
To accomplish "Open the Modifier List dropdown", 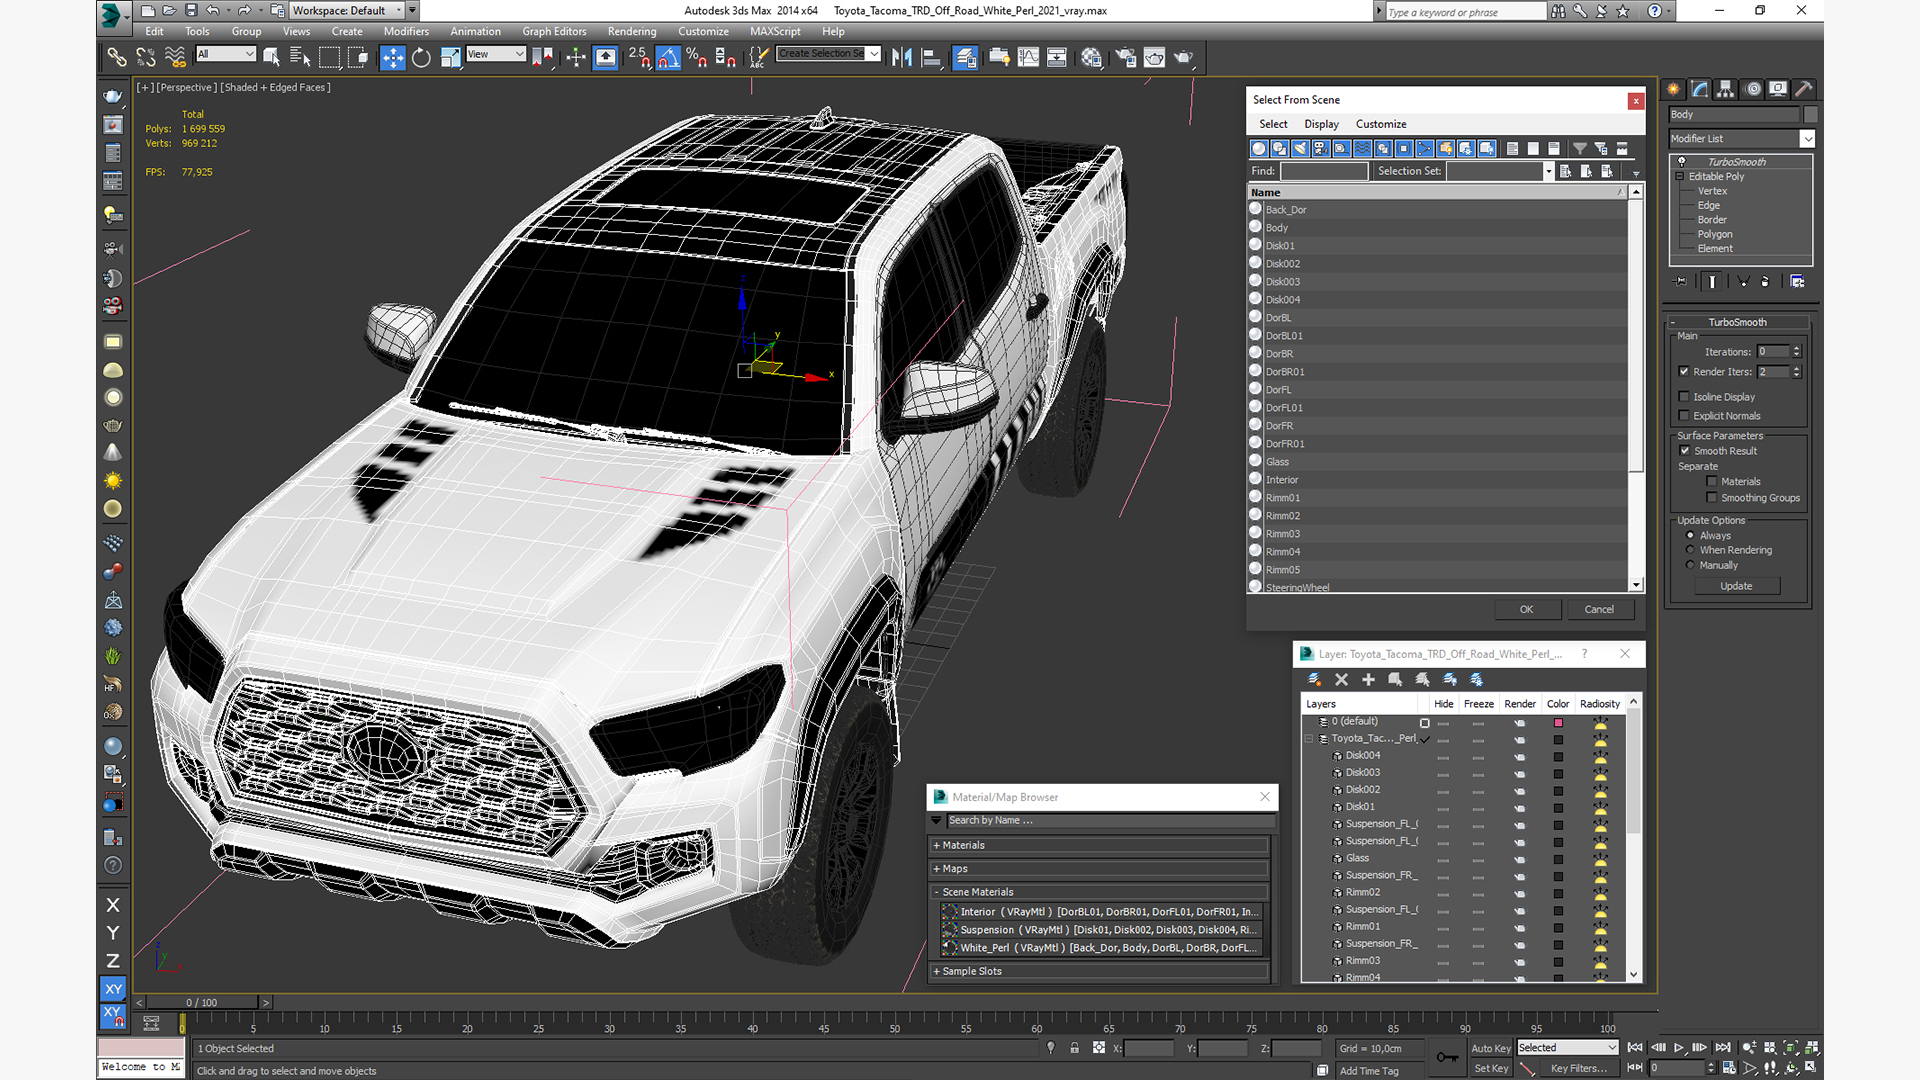I will tap(1741, 139).
